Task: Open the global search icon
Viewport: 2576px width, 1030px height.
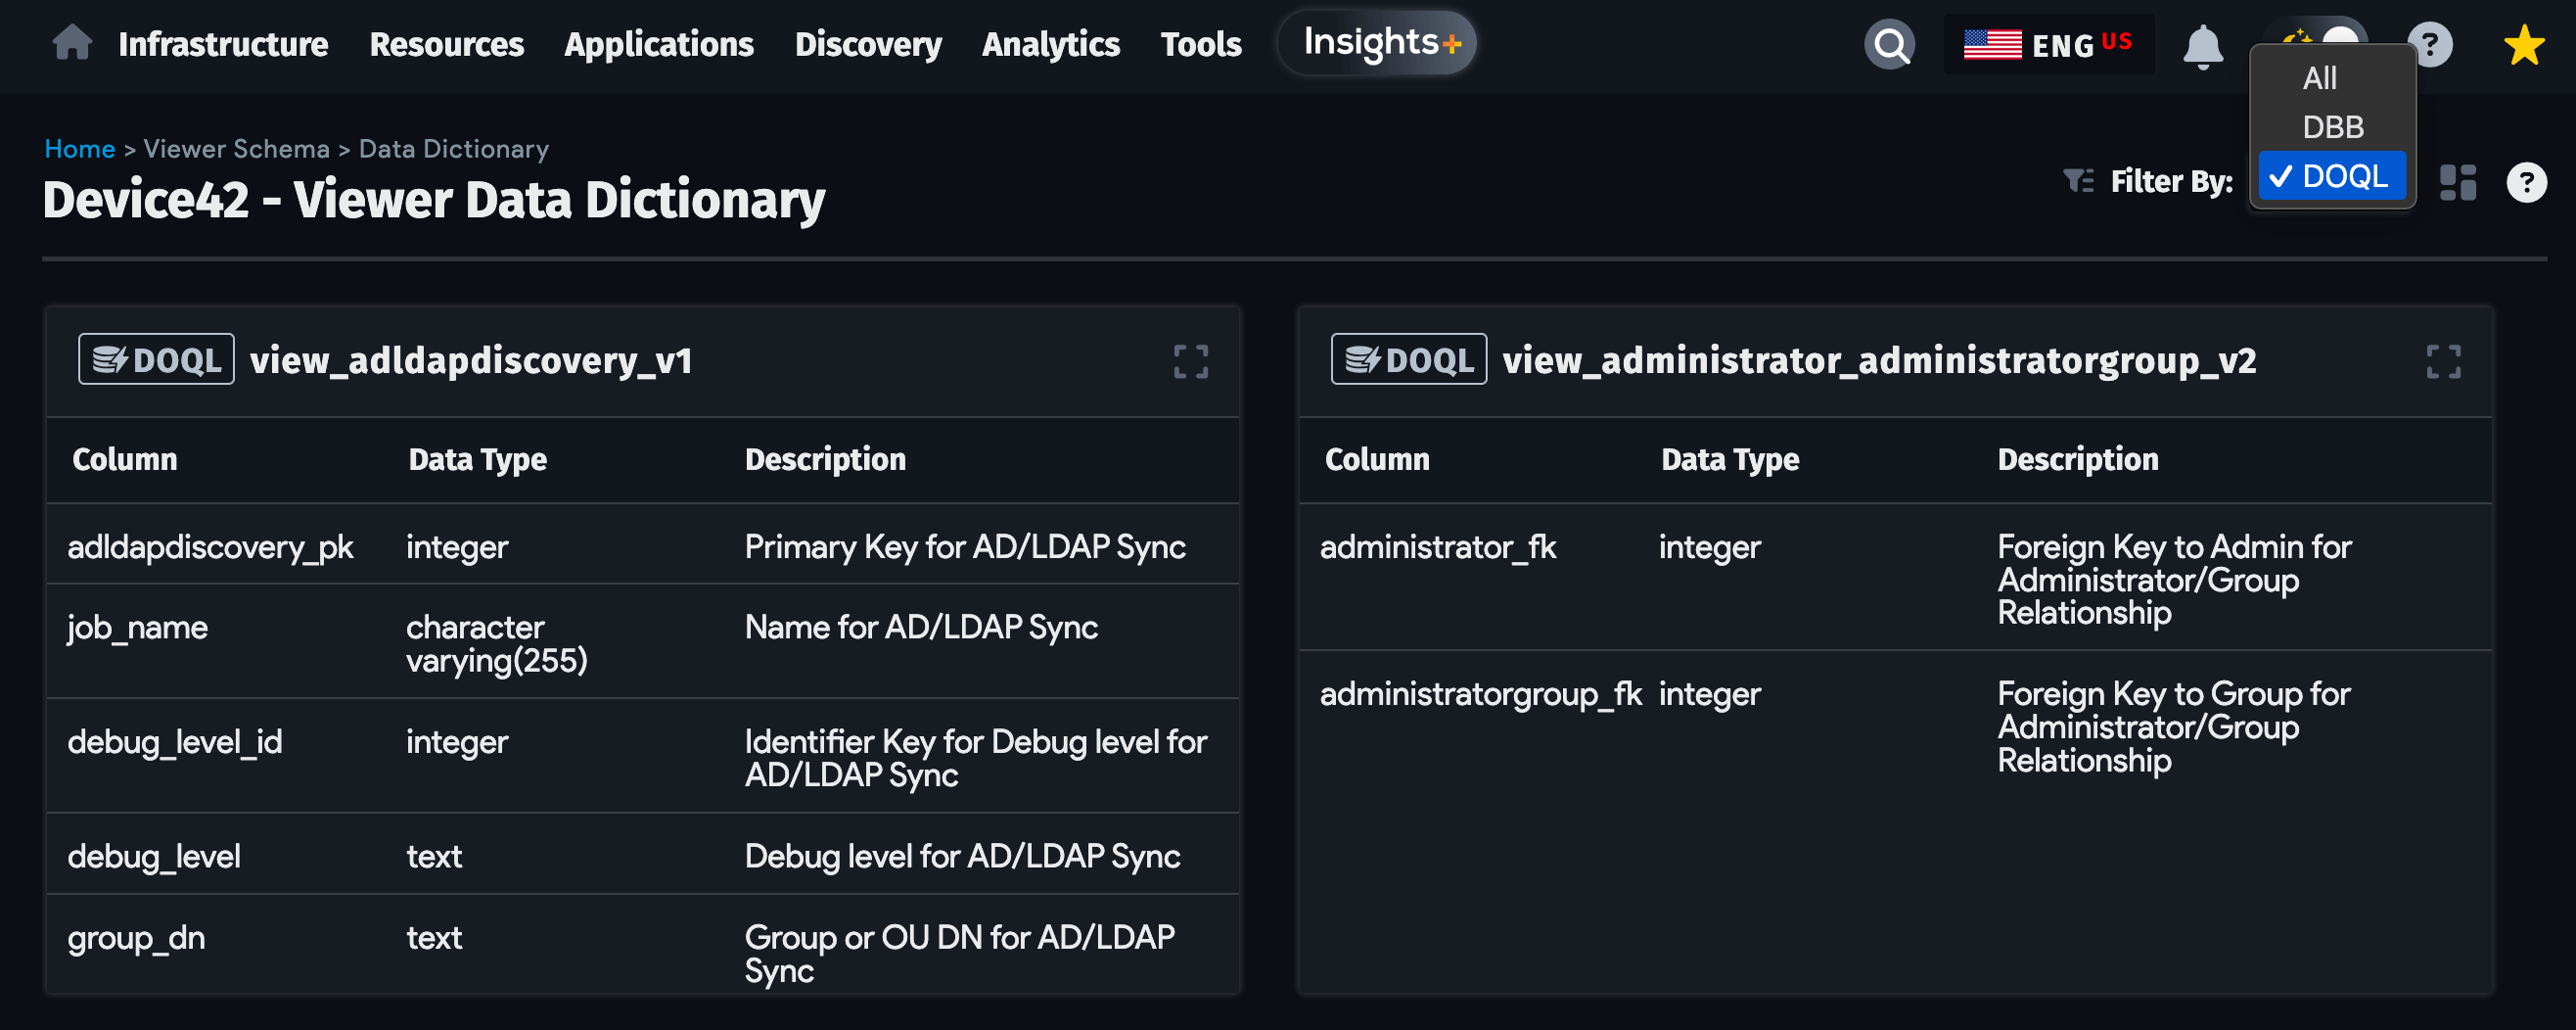Action: pos(1889,45)
